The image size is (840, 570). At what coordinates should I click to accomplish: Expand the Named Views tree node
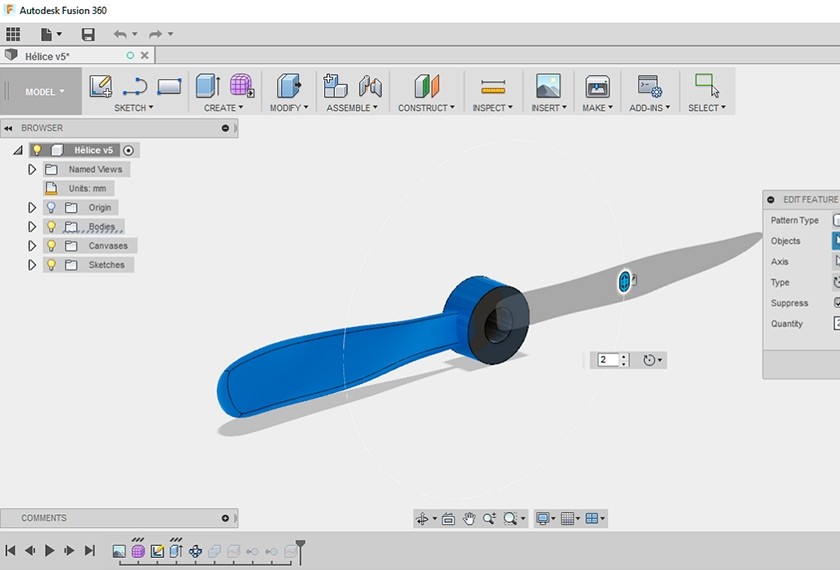pos(32,170)
